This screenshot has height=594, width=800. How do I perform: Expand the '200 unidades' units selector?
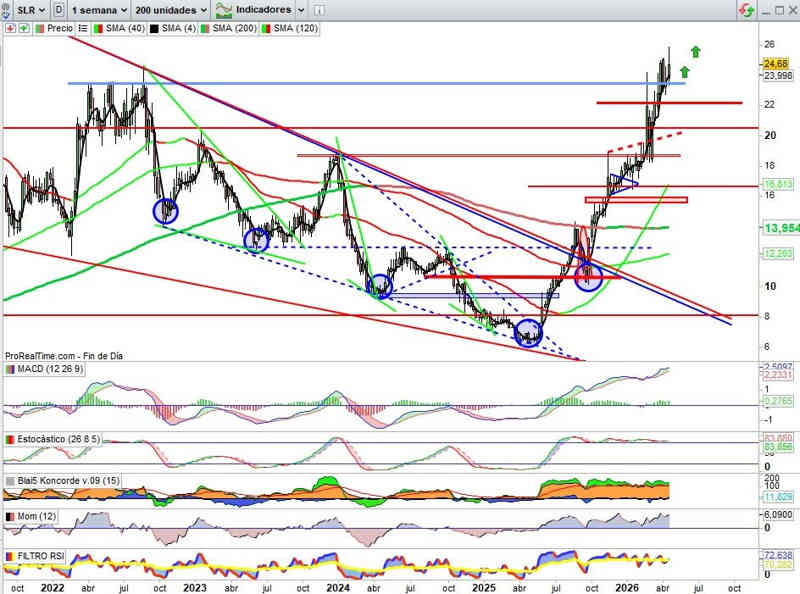coord(170,9)
